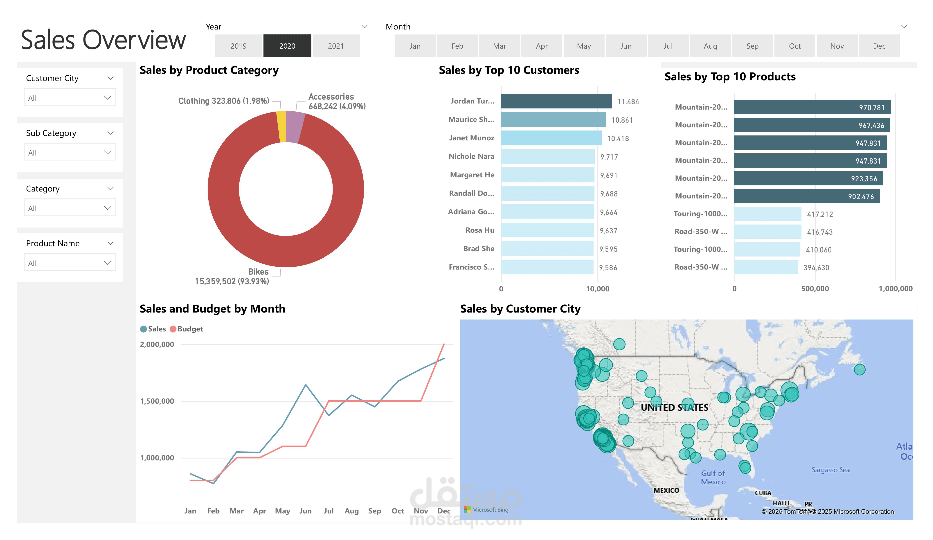Filter by Apr in Month slicer

(x=541, y=46)
